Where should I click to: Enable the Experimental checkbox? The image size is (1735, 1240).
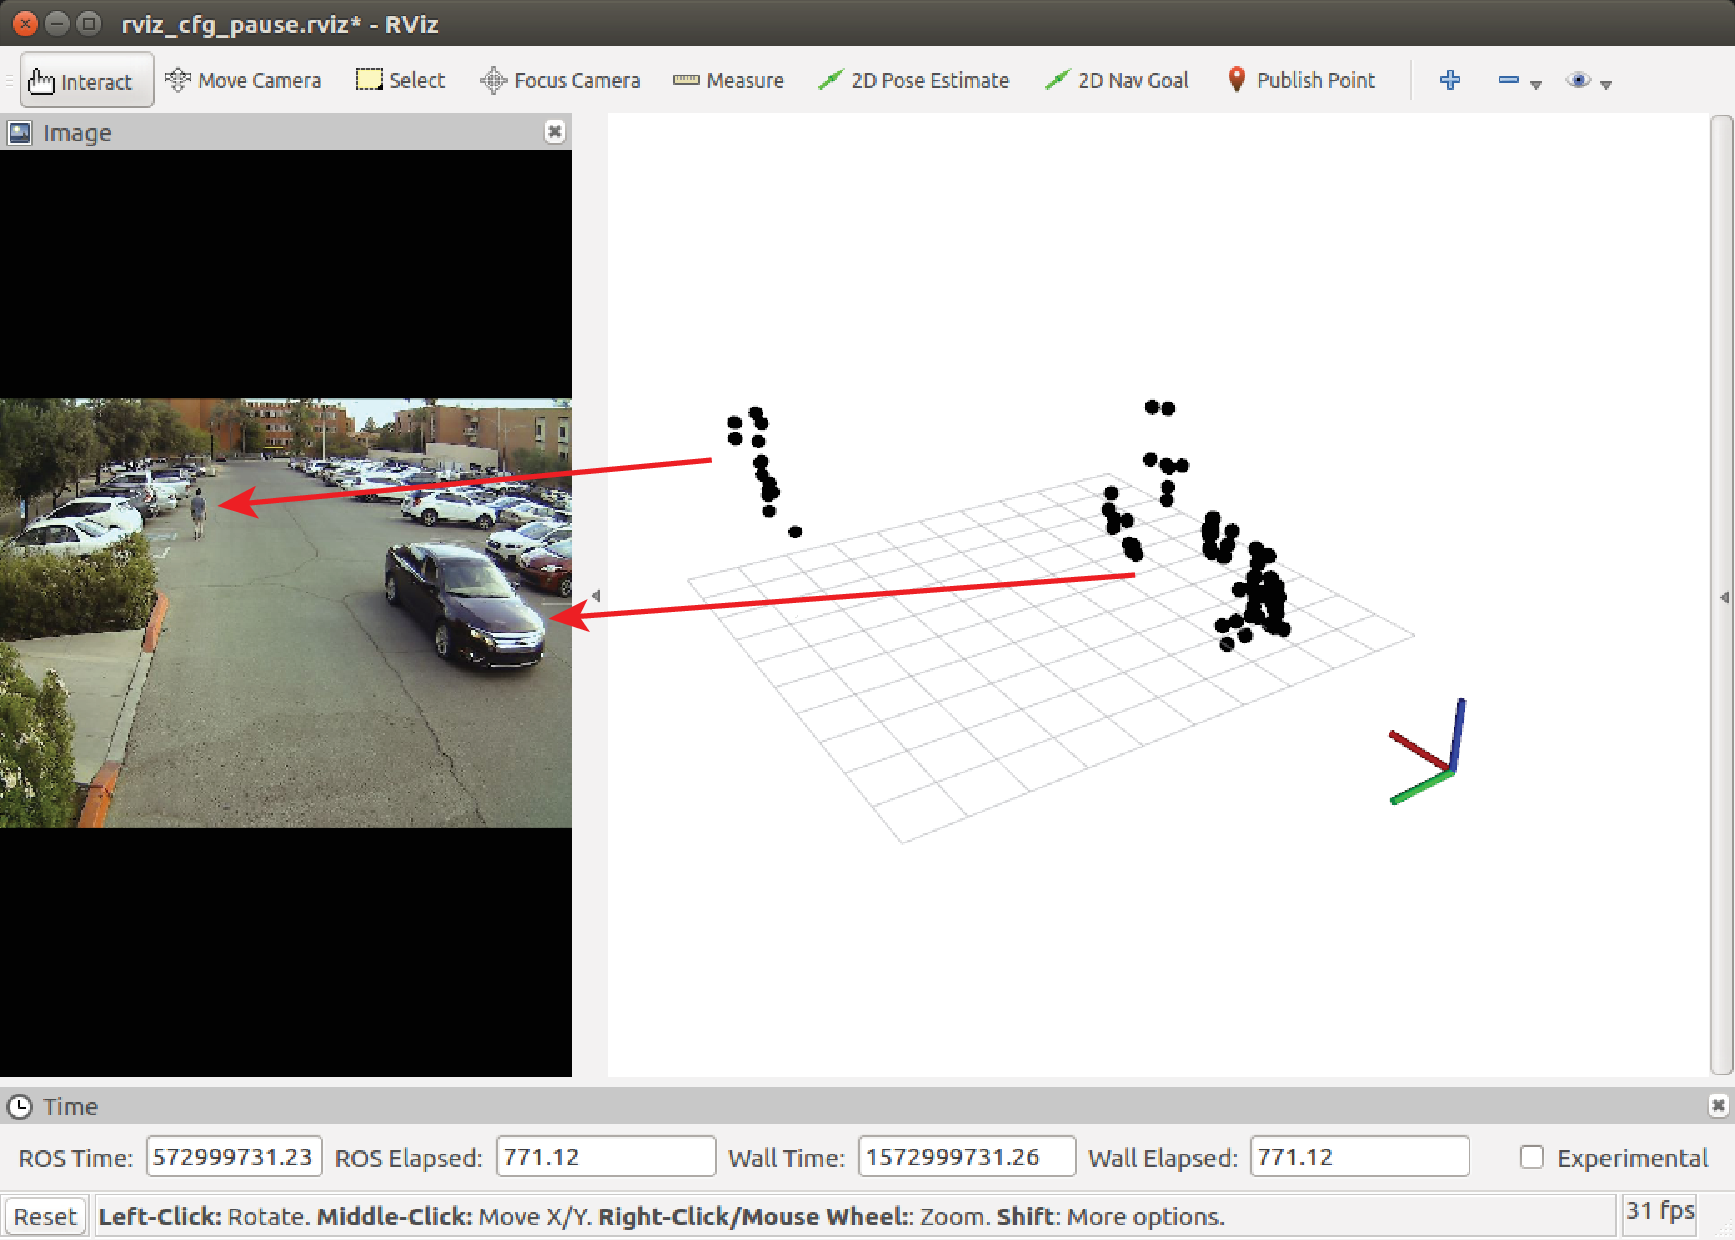point(1532,1157)
